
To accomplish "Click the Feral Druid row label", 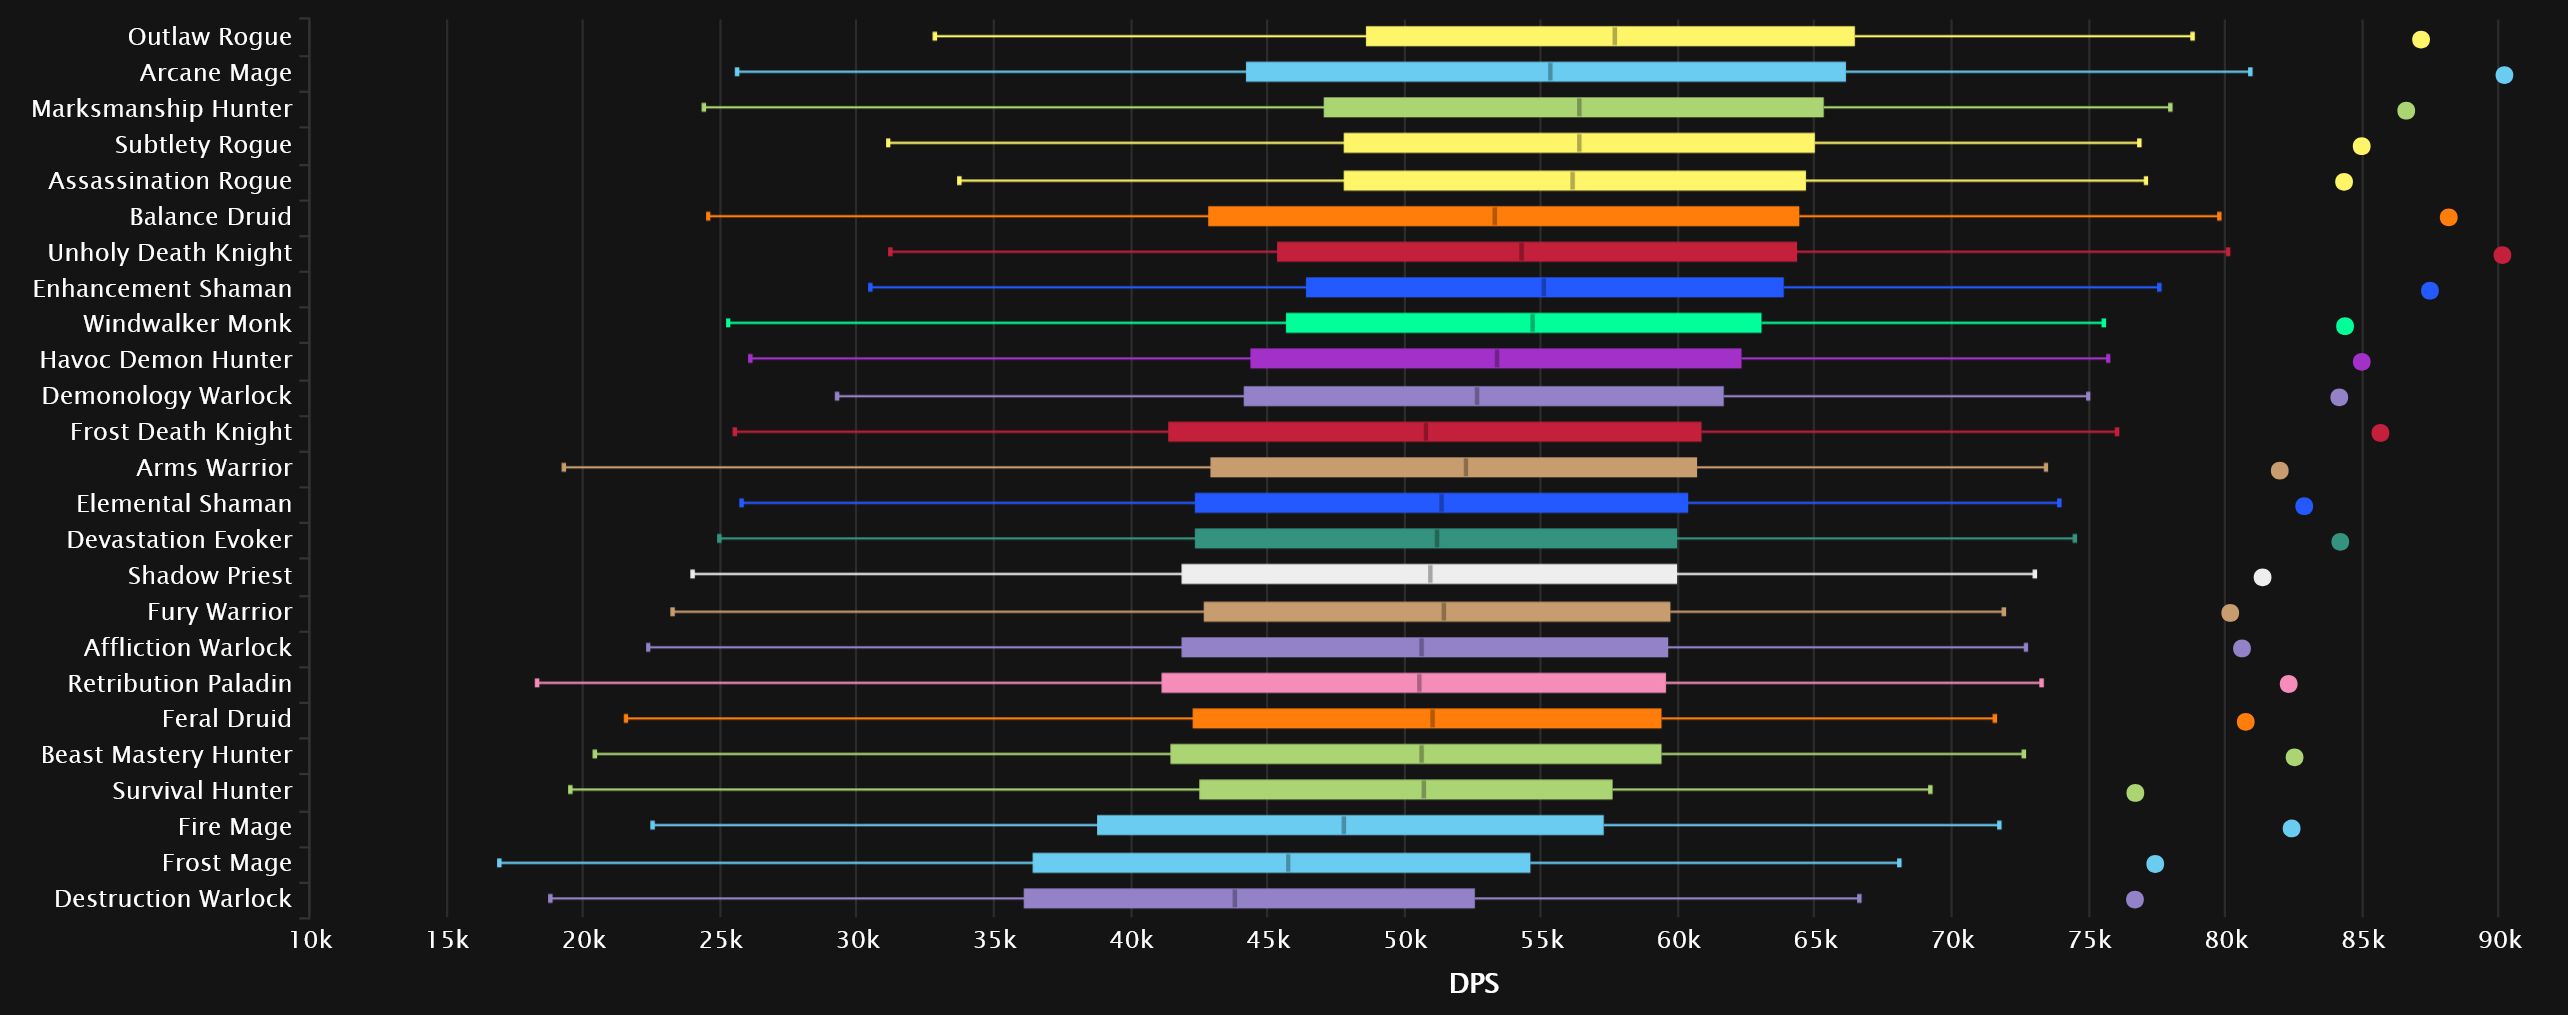I will pos(226,719).
